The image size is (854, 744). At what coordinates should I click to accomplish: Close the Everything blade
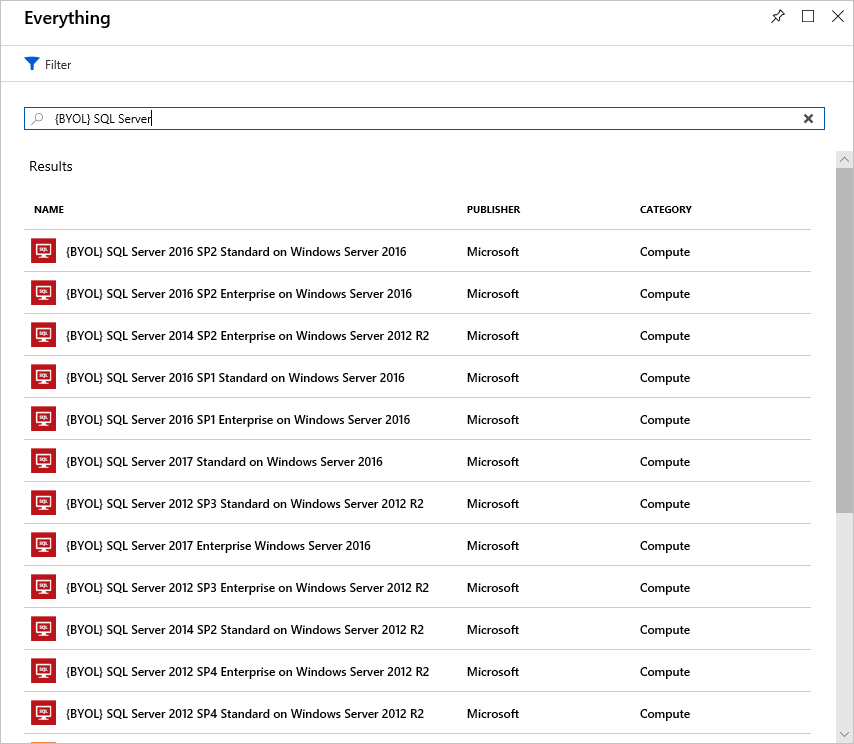coord(838,17)
